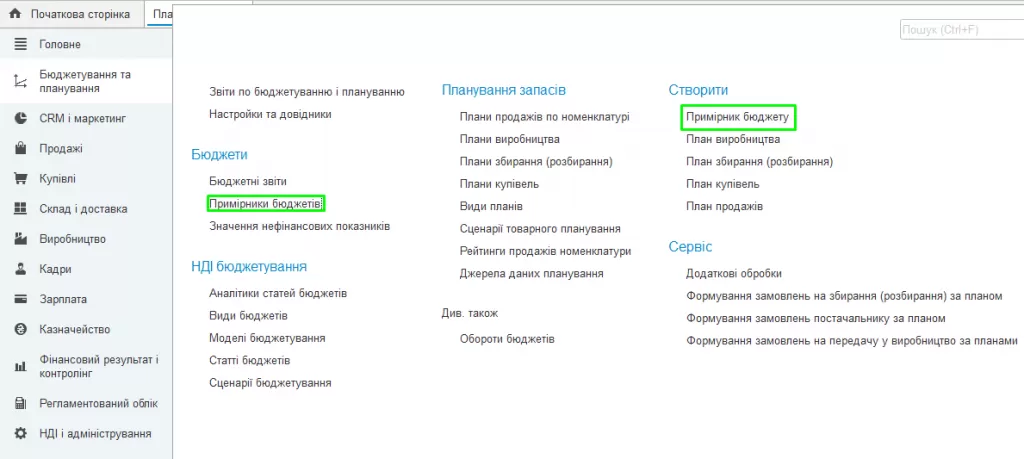The image size is (1024, 459).
Task: Create a new Примірник бюджету
Action: [739, 118]
